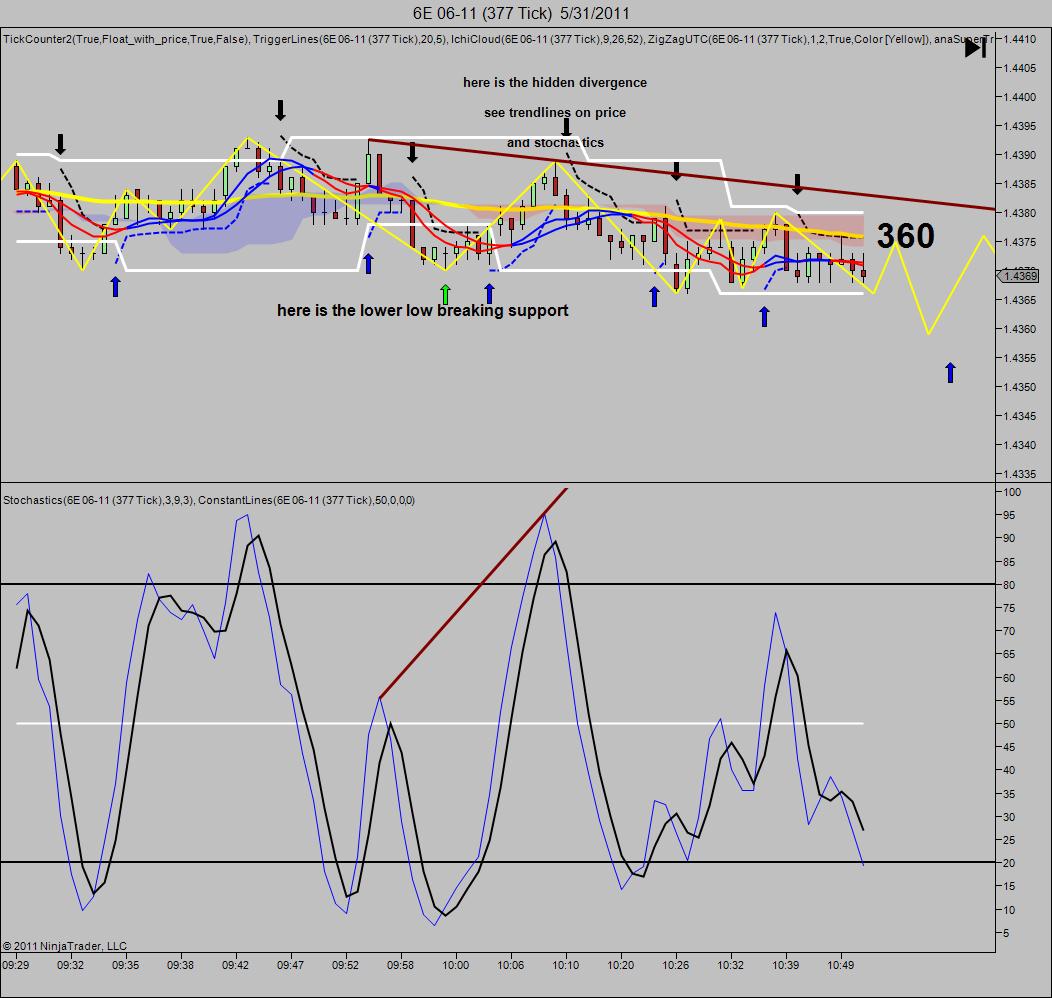
Task: Click the large '360' text label
Action: (905, 236)
